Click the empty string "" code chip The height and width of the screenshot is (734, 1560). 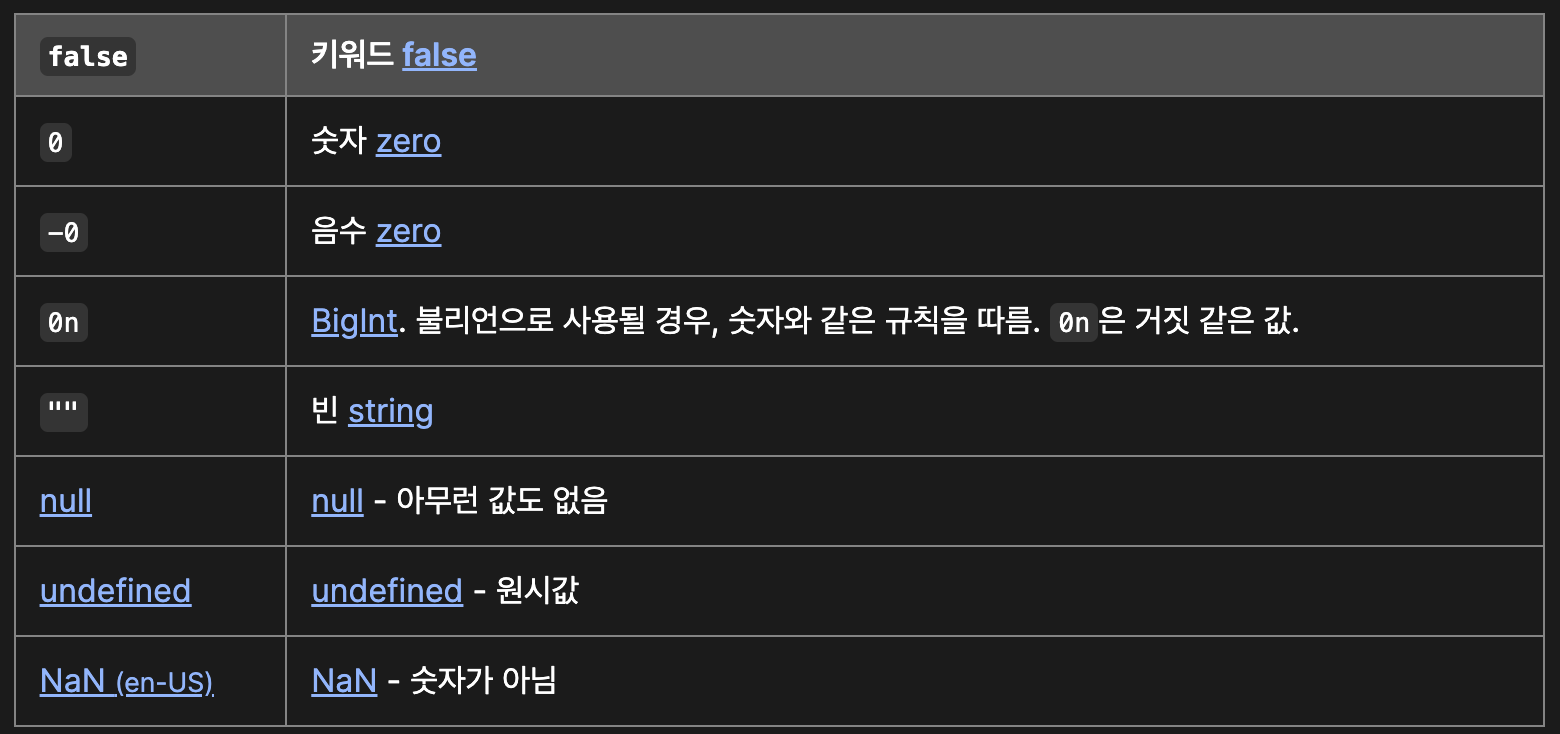coord(64,412)
